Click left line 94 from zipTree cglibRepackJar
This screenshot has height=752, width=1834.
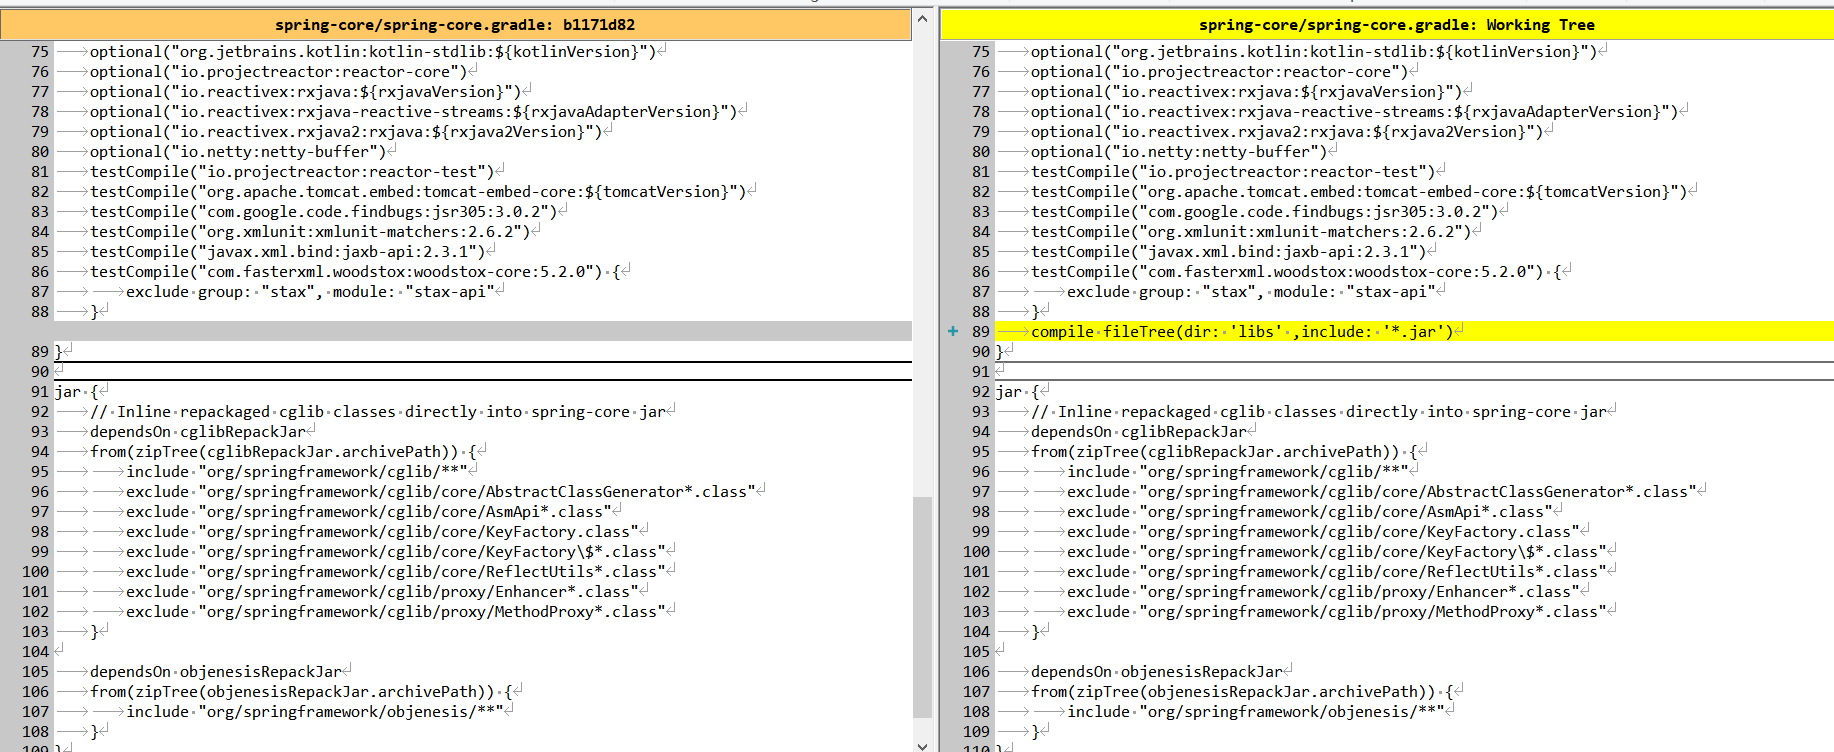click(x=283, y=452)
